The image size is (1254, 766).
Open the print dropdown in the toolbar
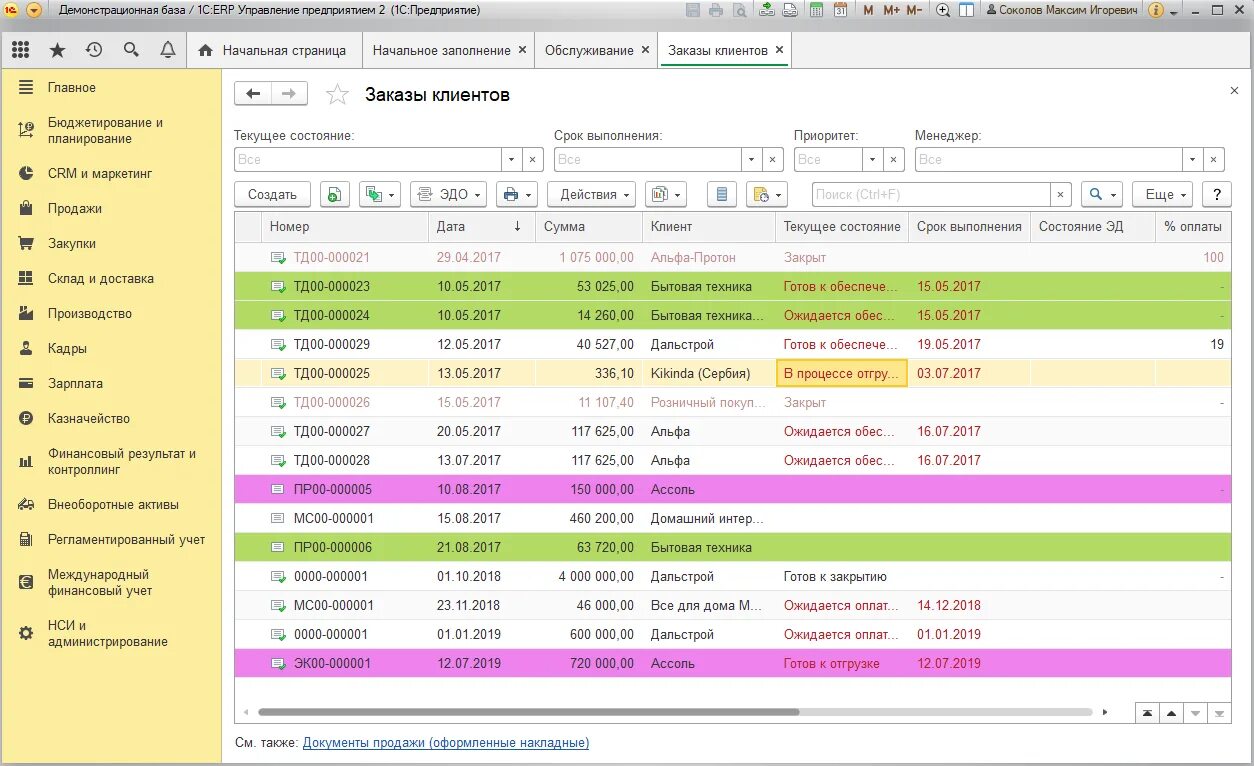[x=516, y=194]
